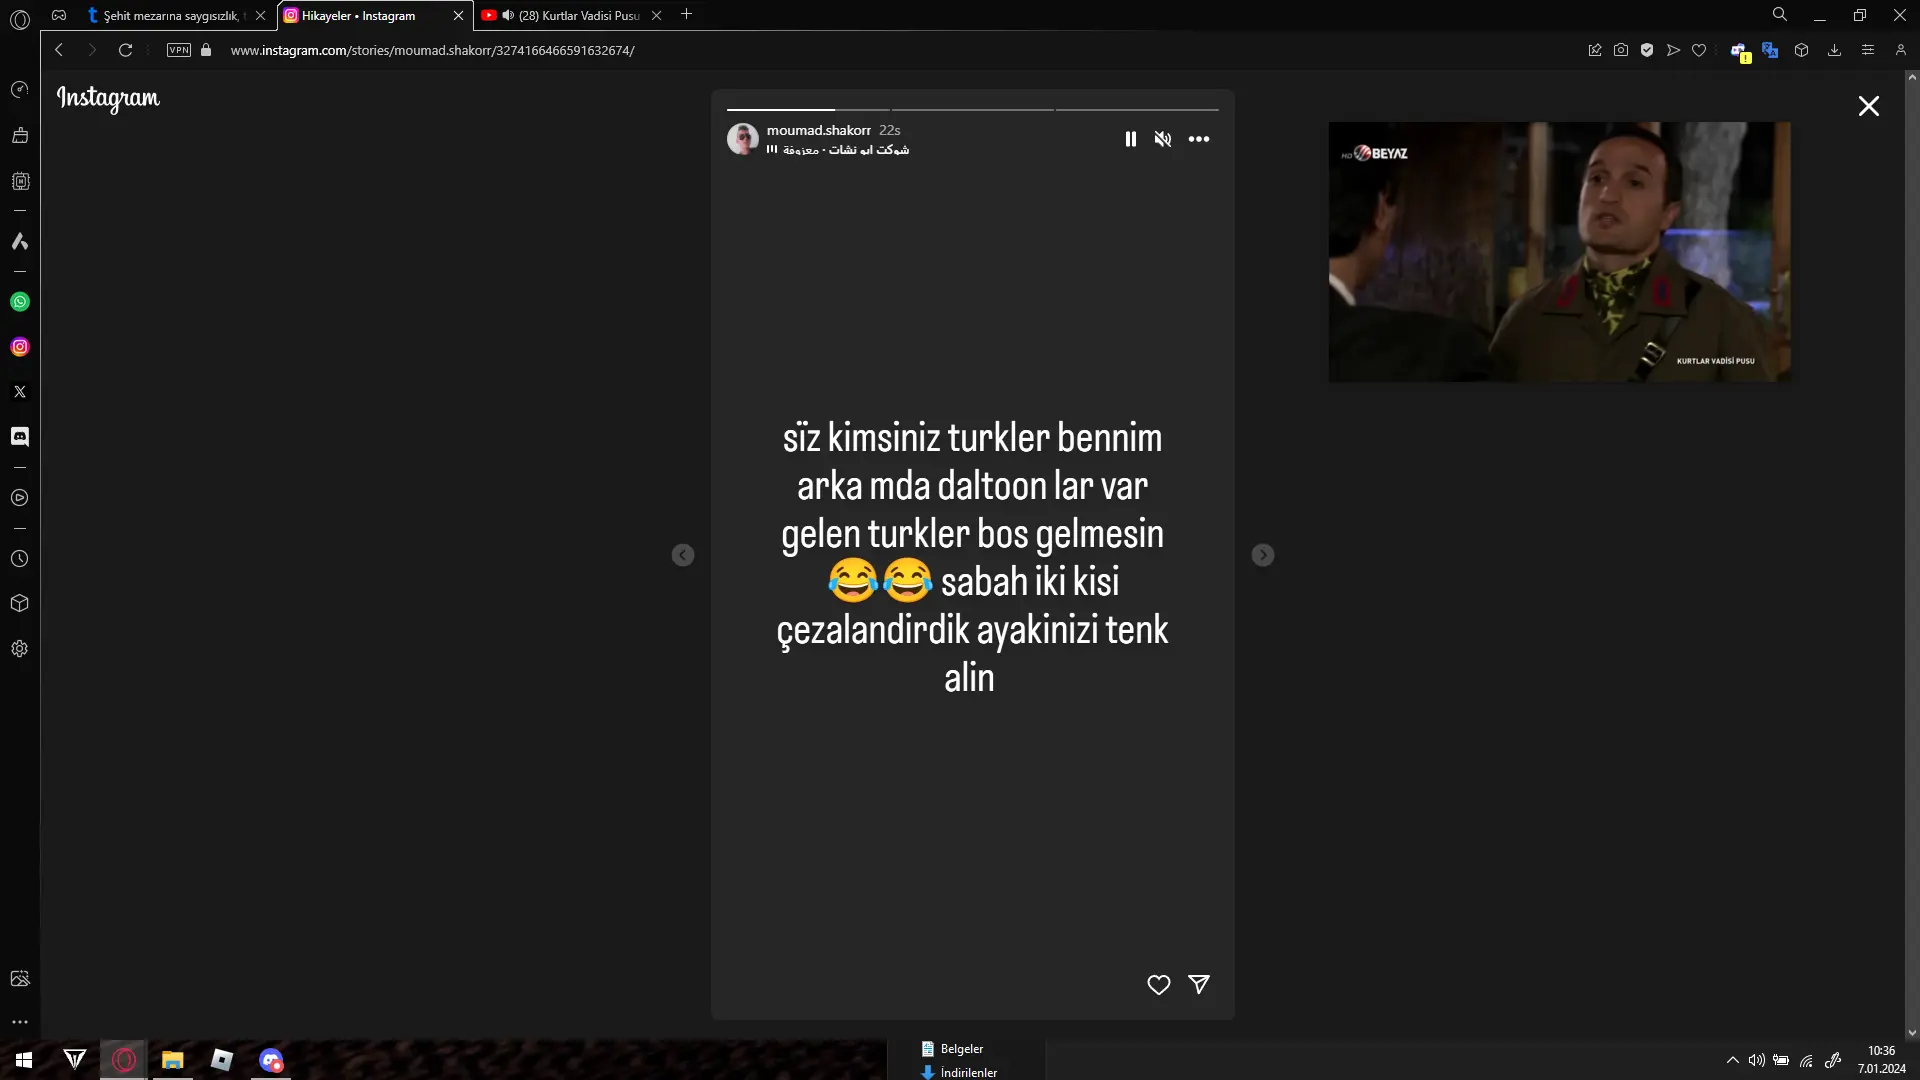Click the story progress bar
This screenshot has width=1920, height=1080.
pyautogui.click(x=972, y=109)
